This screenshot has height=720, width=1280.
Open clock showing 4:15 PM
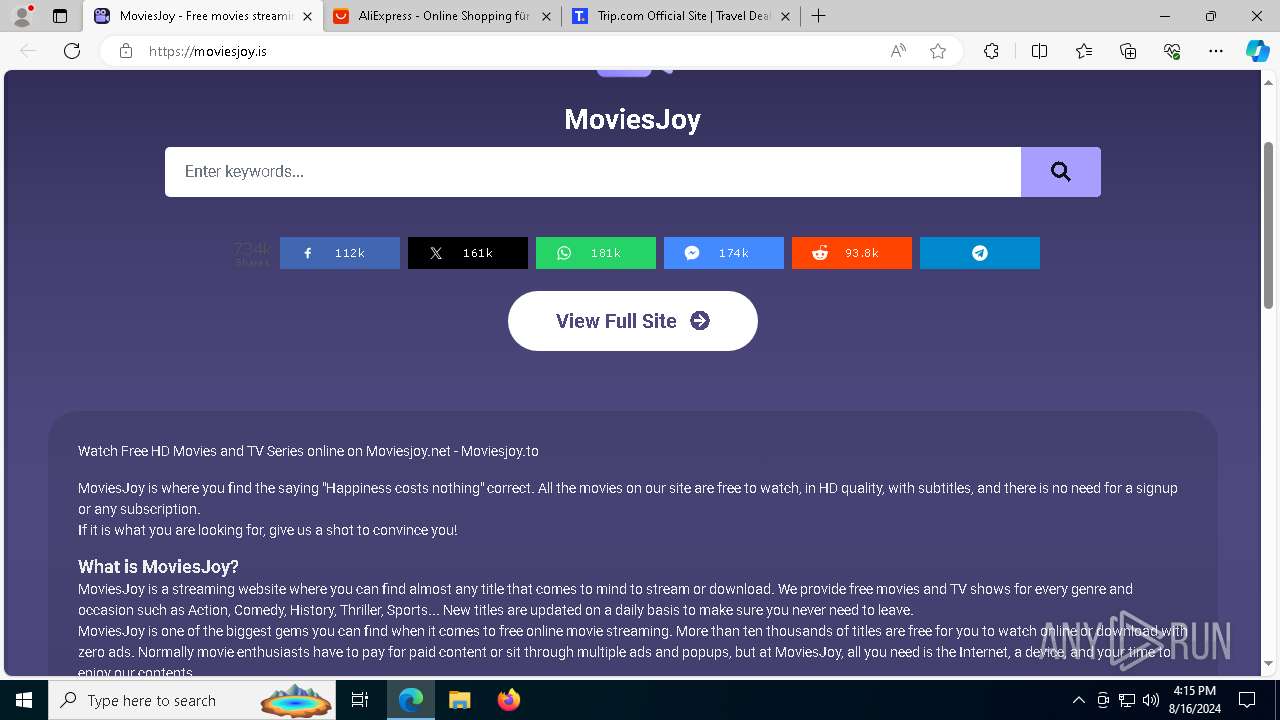(1194, 700)
